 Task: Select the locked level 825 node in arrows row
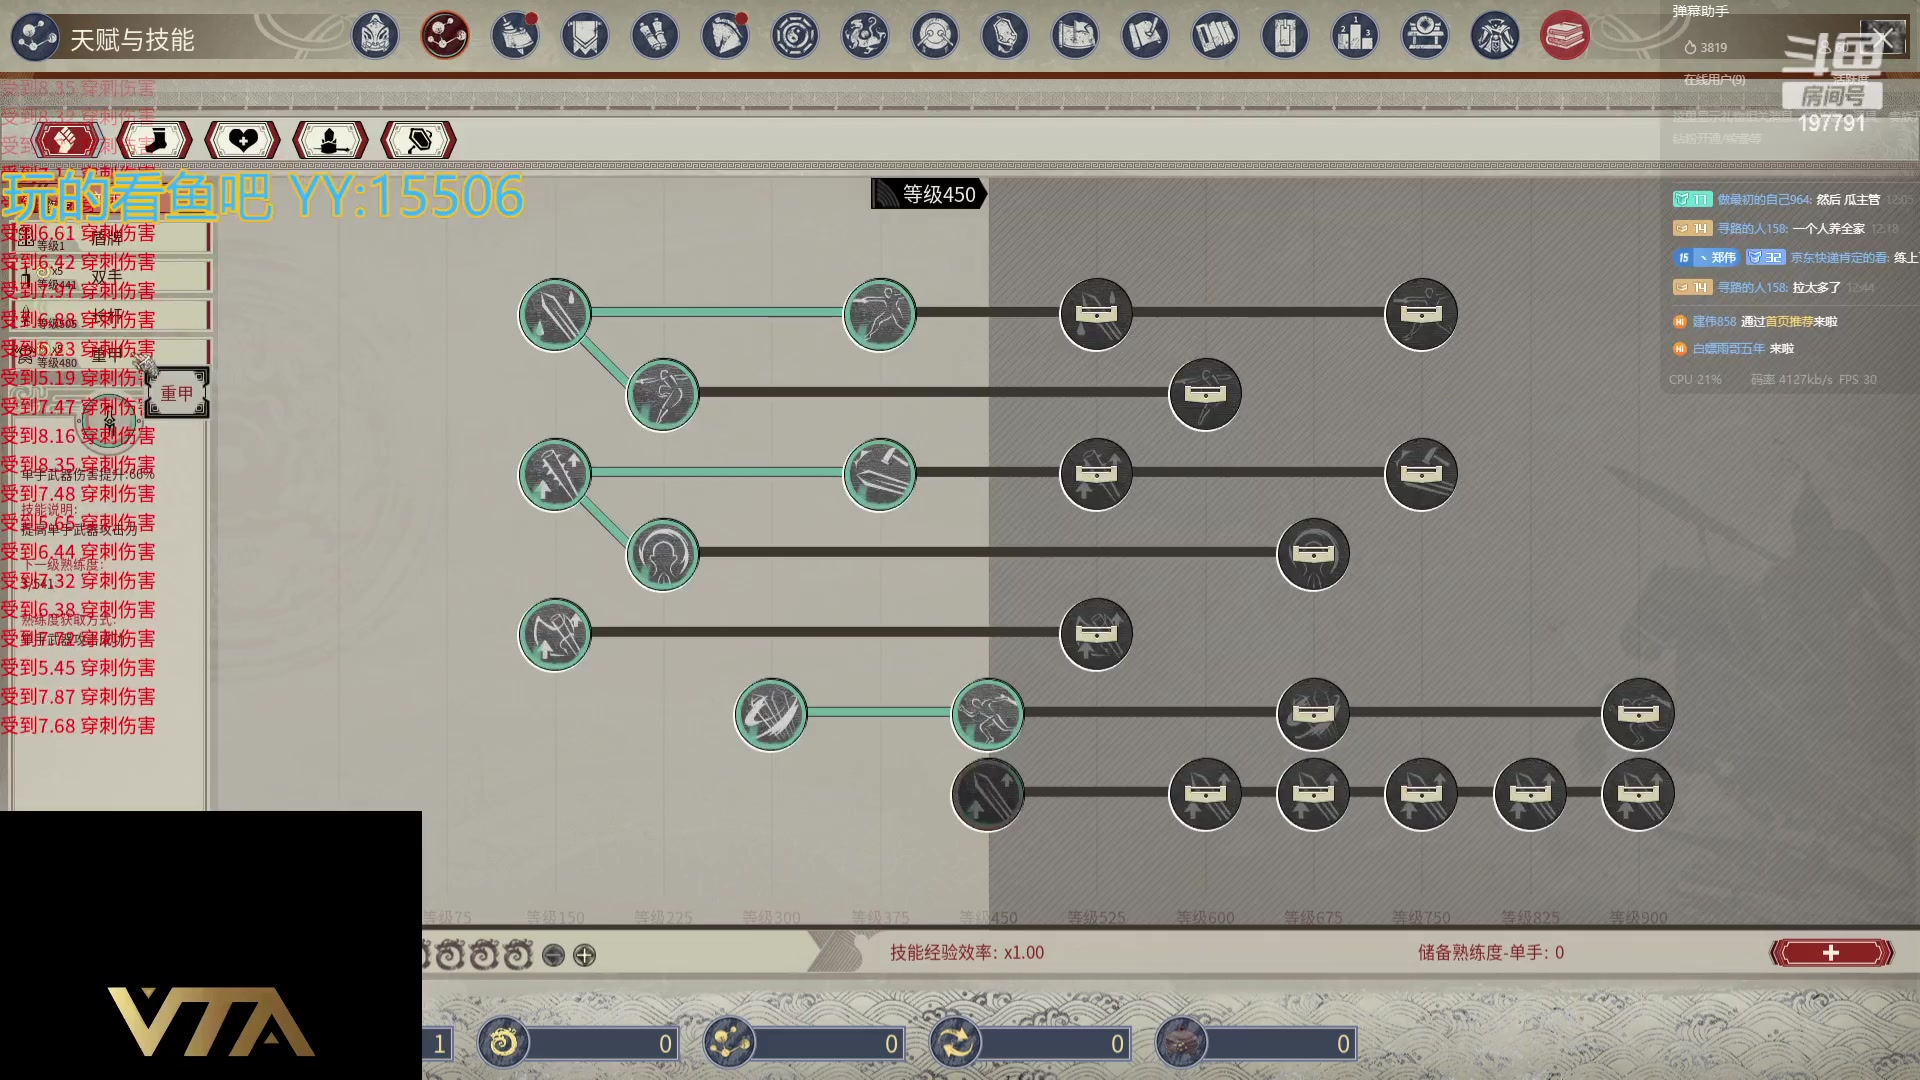[x=1530, y=794]
